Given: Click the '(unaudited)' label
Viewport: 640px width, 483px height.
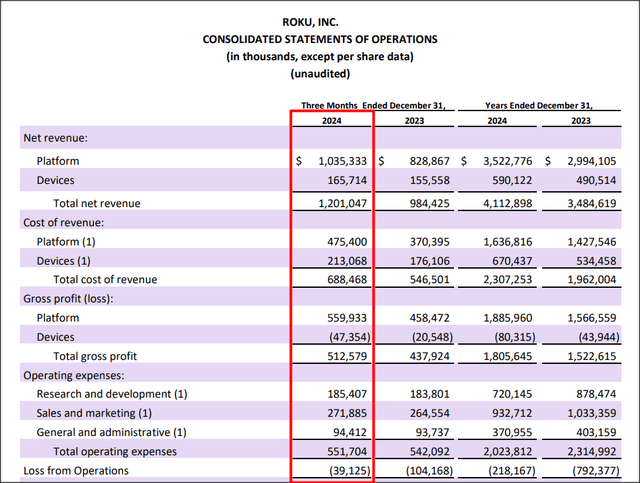Looking at the screenshot, I should click(320, 74).
